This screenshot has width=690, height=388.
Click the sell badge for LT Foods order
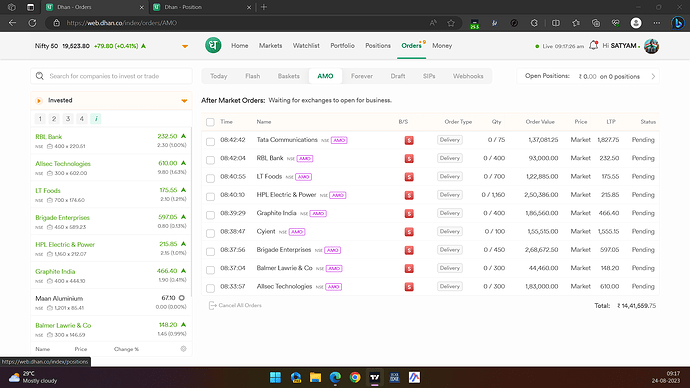(409, 177)
